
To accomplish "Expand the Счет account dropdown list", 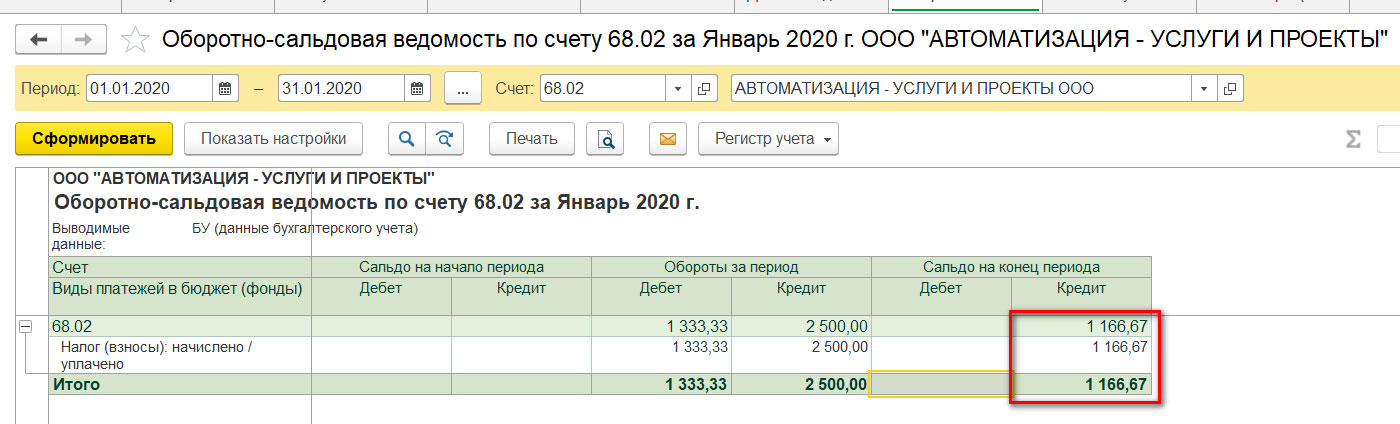I will pyautogui.click(x=679, y=88).
